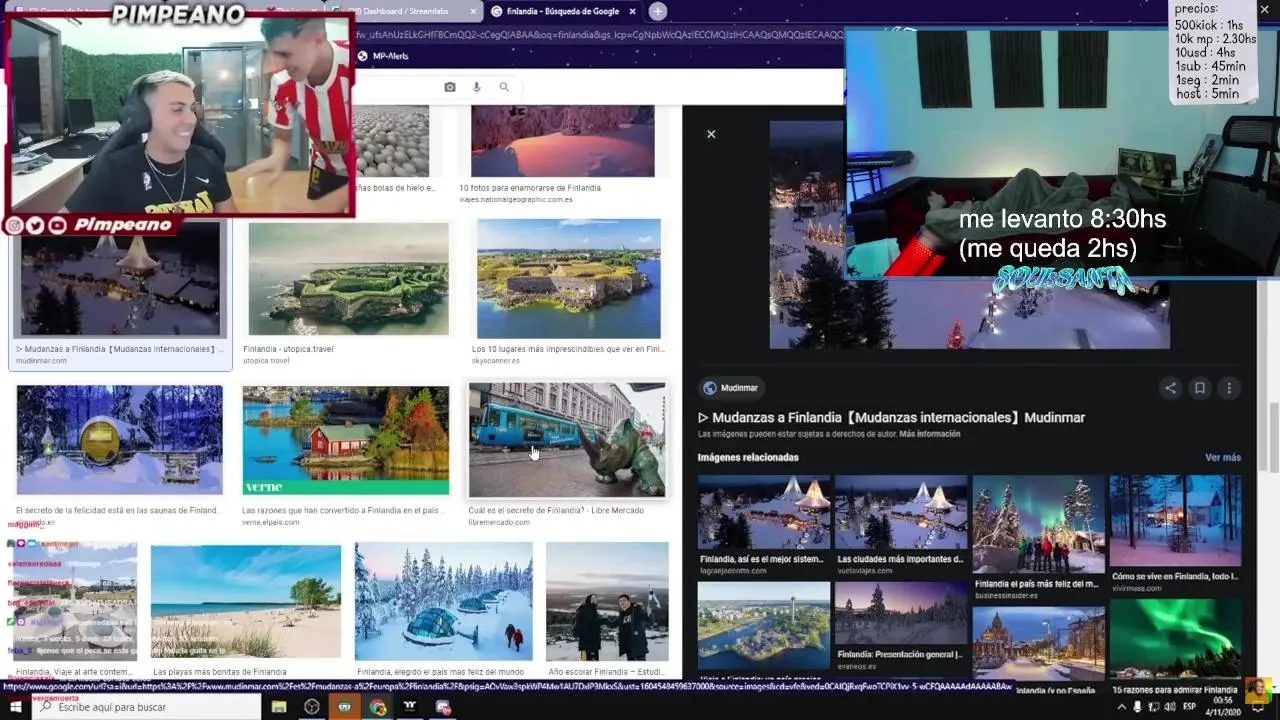Image resolution: width=1280 pixels, height=720 pixels.
Task: Open related image 'Finlandia: Presentación general'
Action: click(x=901, y=613)
